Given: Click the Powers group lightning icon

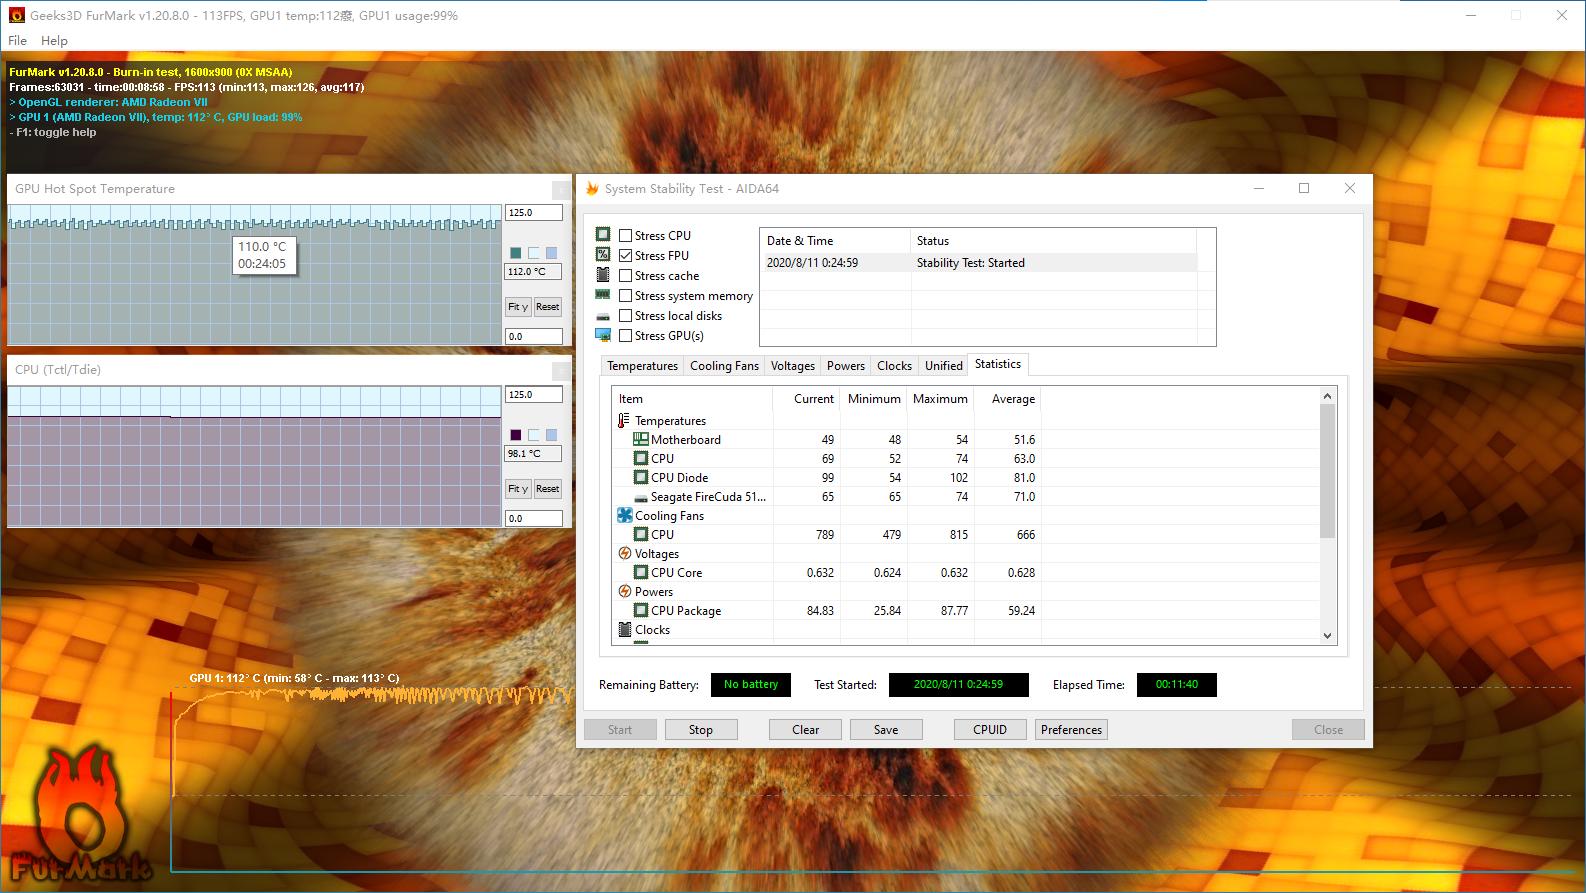Looking at the screenshot, I should (624, 591).
